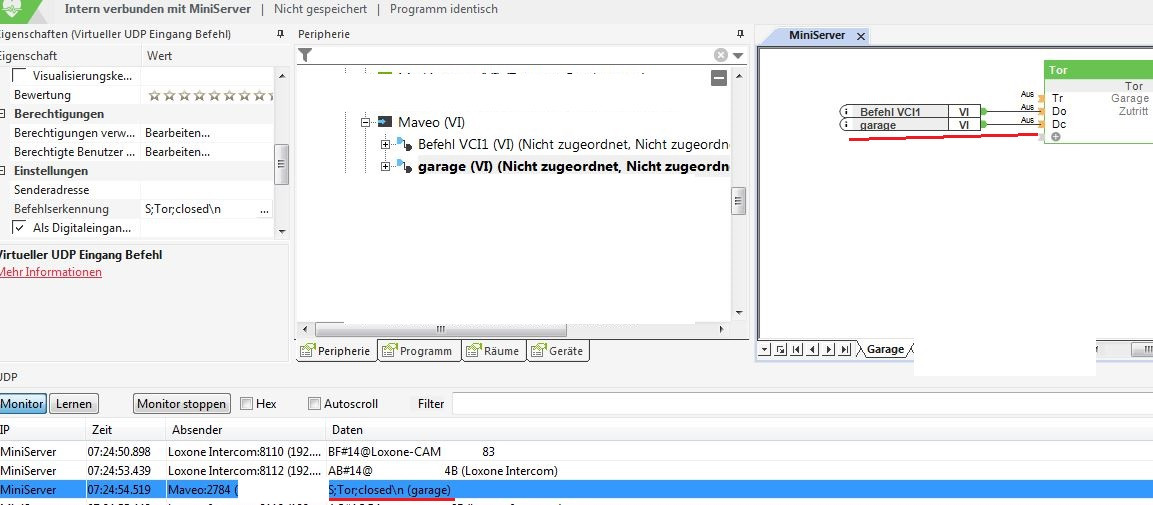Image resolution: width=1153 pixels, height=505 pixels.
Task: Expand the Befehl VCI1 (VI) tree node
Action: click(385, 145)
